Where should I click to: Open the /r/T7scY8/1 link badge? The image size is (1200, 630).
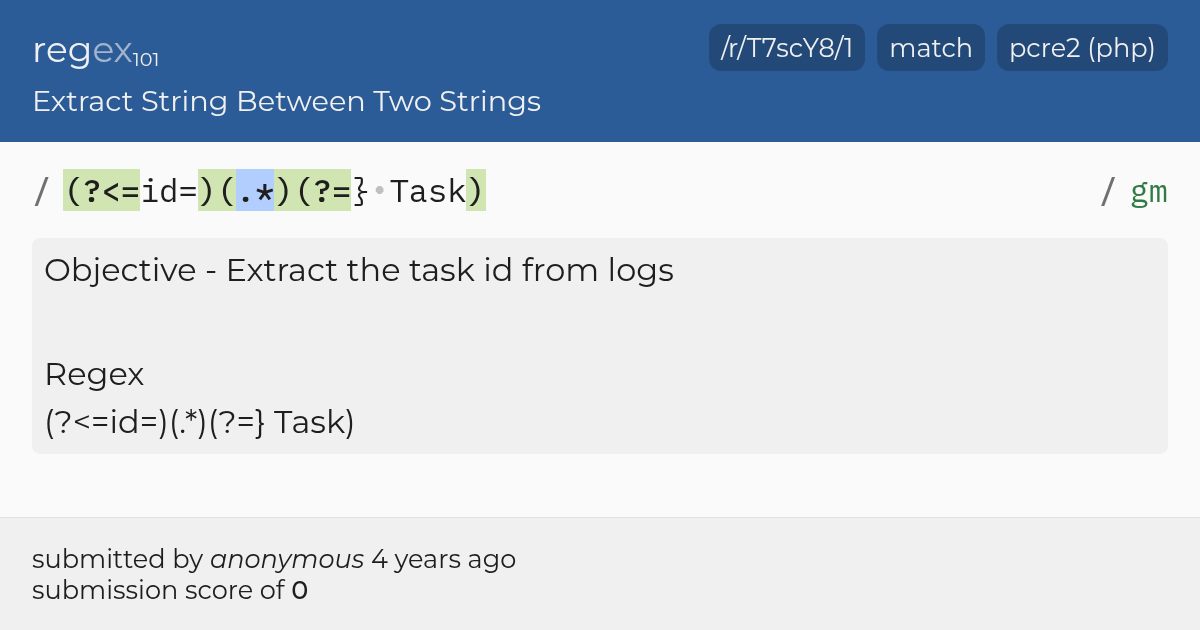[787, 48]
